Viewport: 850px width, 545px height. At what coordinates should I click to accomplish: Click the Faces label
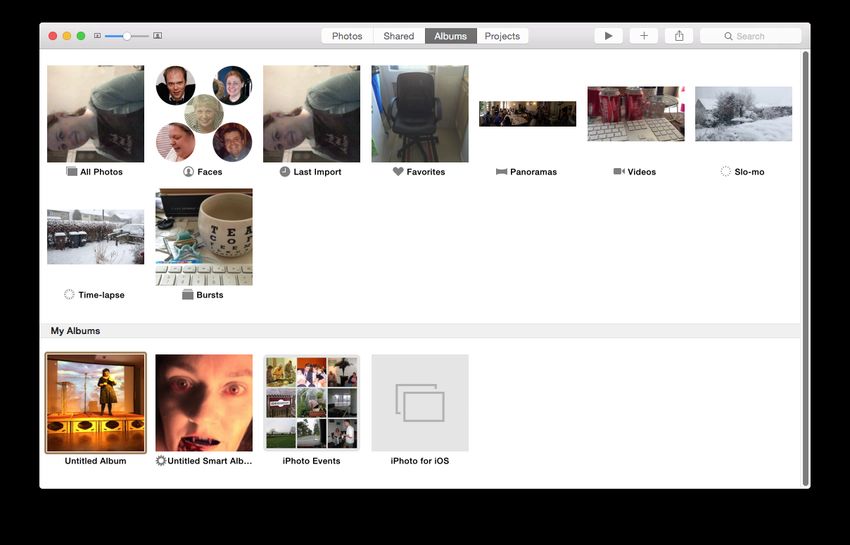210,172
